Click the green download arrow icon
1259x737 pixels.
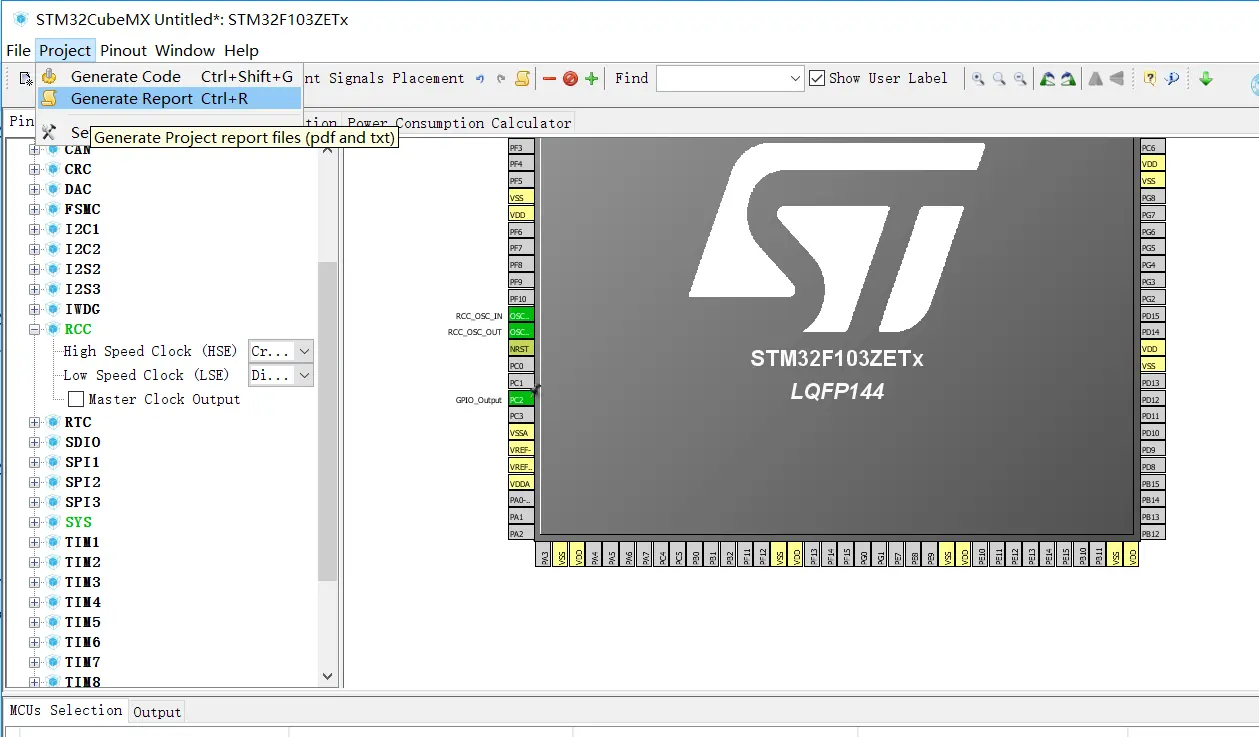coord(1206,78)
